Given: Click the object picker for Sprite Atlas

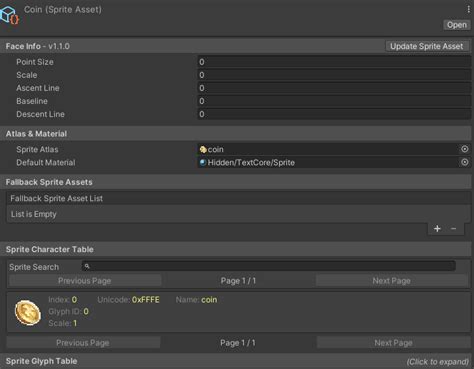Looking at the screenshot, I should click(465, 149).
